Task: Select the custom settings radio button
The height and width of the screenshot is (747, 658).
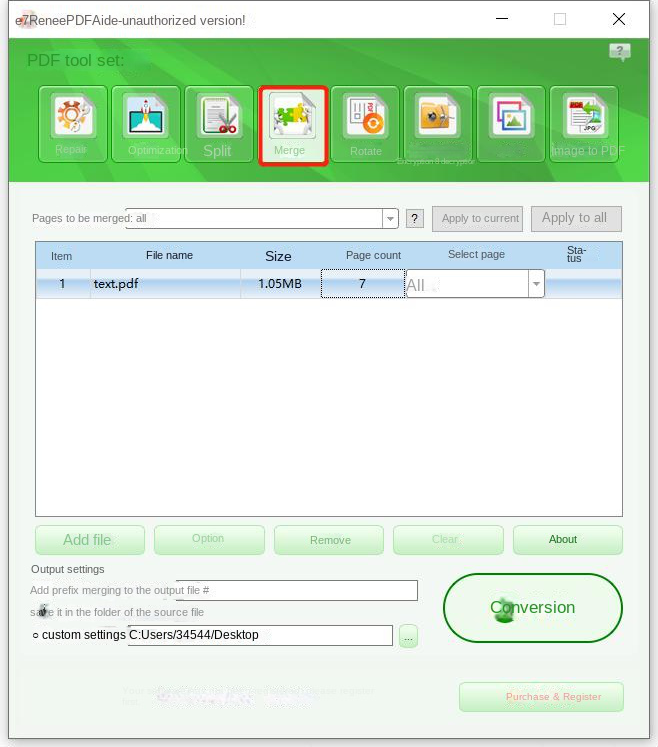Action: point(36,636)
